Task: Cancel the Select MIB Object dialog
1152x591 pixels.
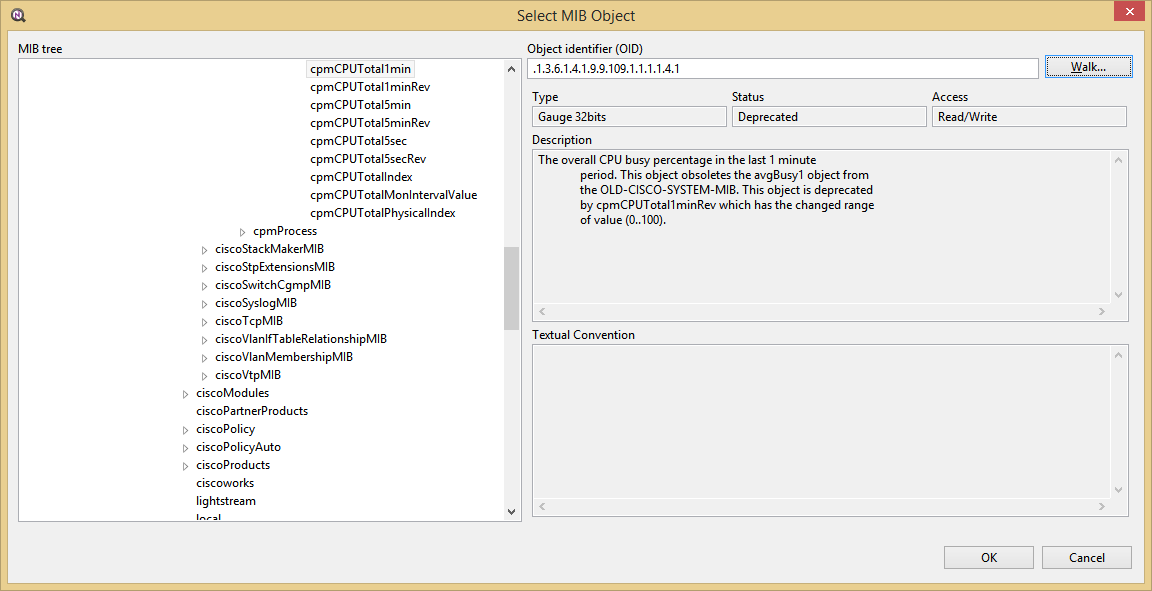Action: coord(1086,558)
